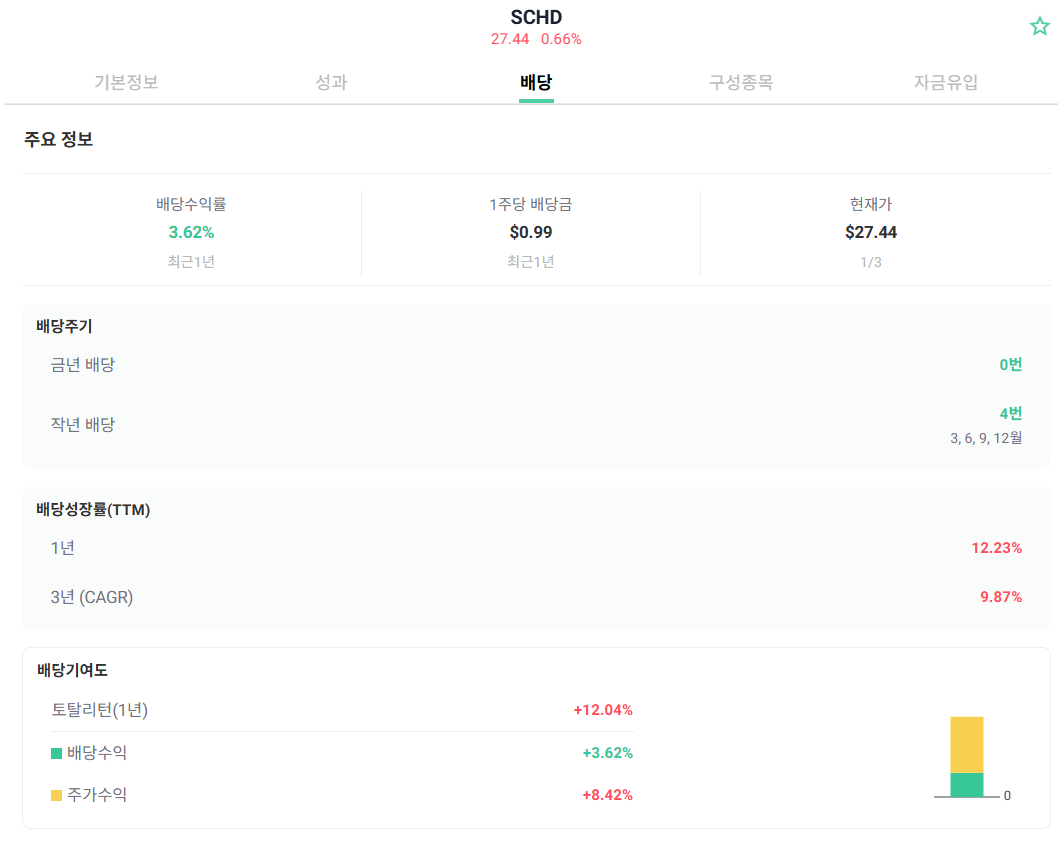Click the 1/3 date under 현재가
The image size is (1058, 844).
tap(871, 262)
